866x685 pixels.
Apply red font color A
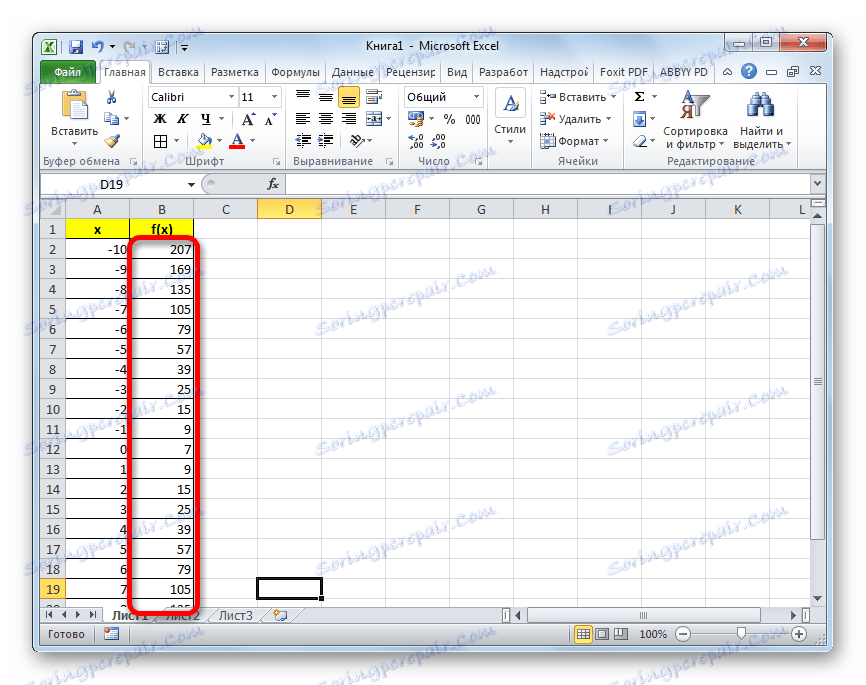(x=237, y=141)
